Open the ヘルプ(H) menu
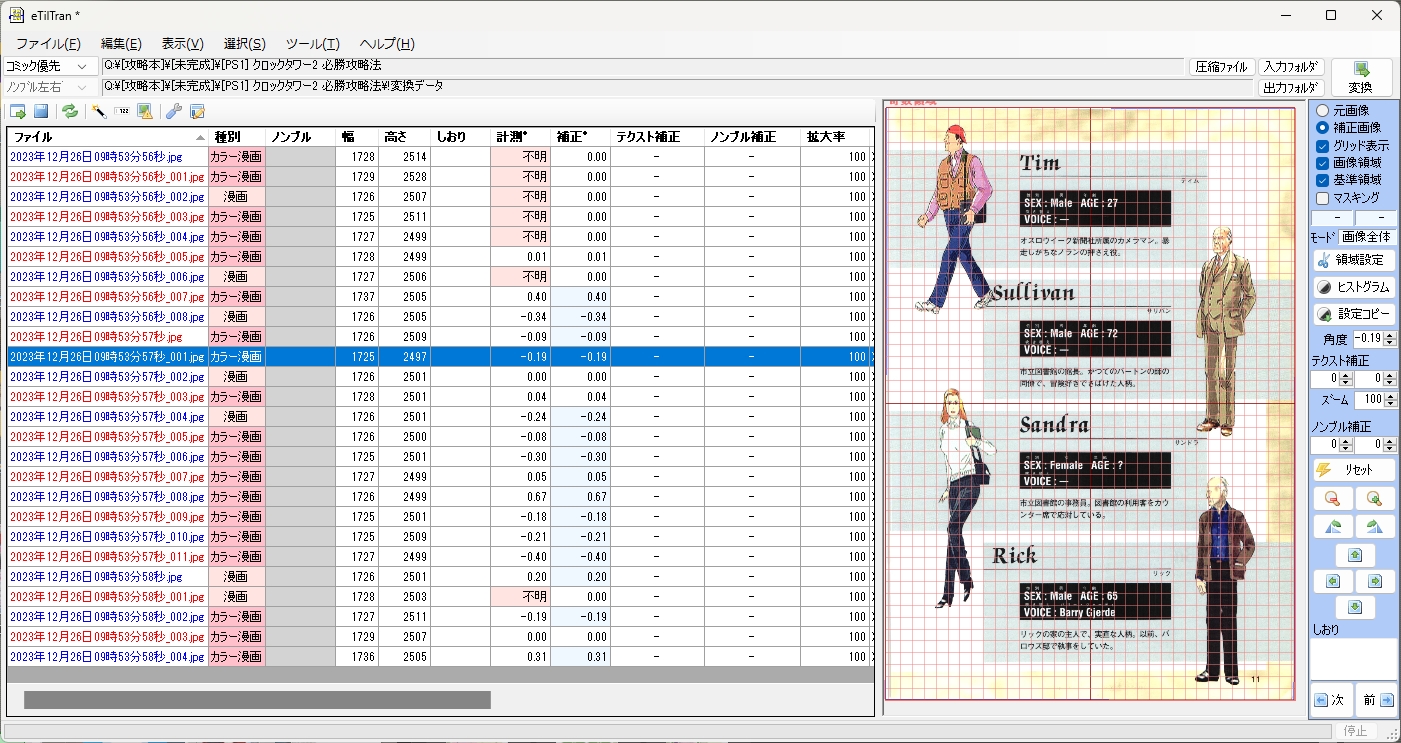1401x743 pixels. (387, 44)
